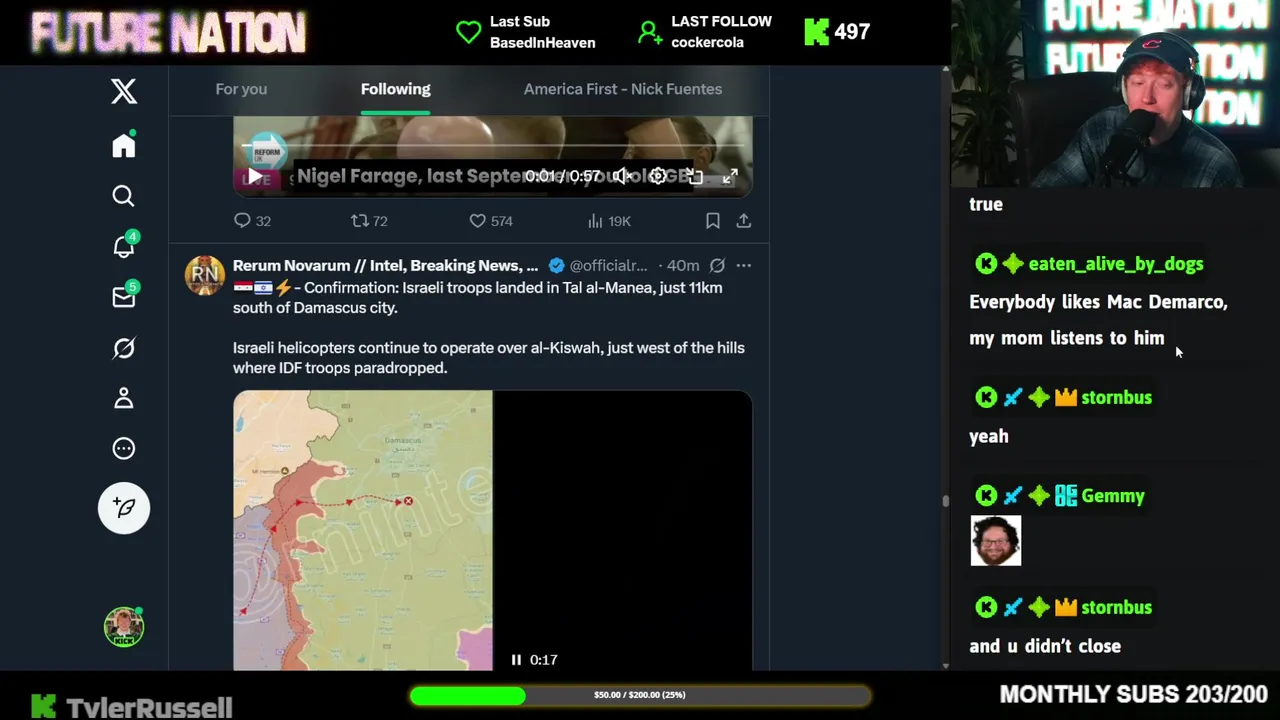Screen dimensions: 1280x720
Task: Open Profile icon in sidebar
Action: tap(124, 398)
